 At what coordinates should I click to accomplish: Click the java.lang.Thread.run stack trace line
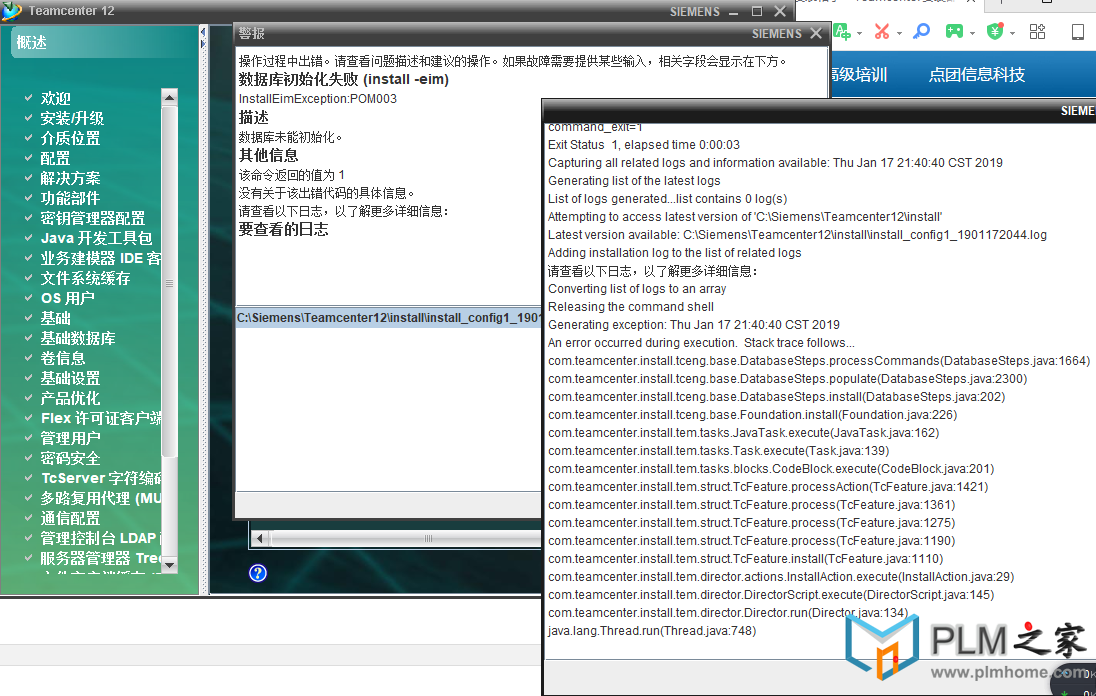pos(652,632)
